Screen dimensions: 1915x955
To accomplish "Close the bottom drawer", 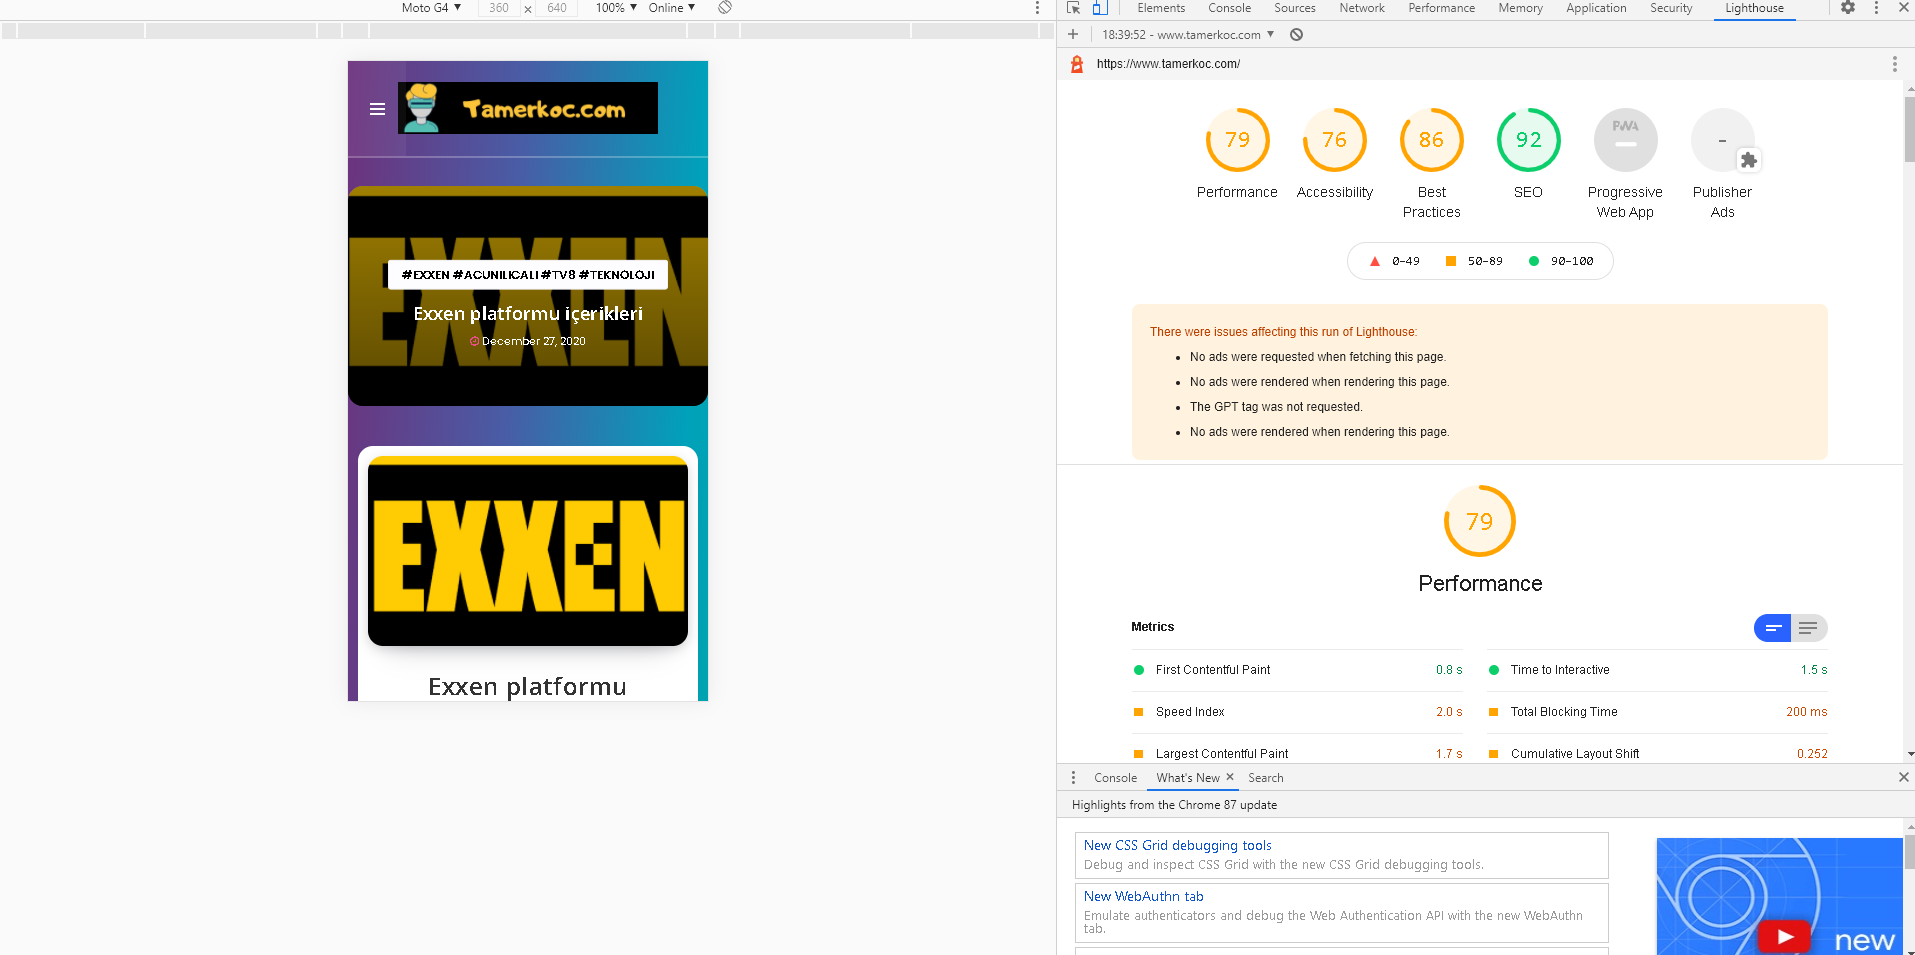I will pyautogui.click(x=1903, y=777).
